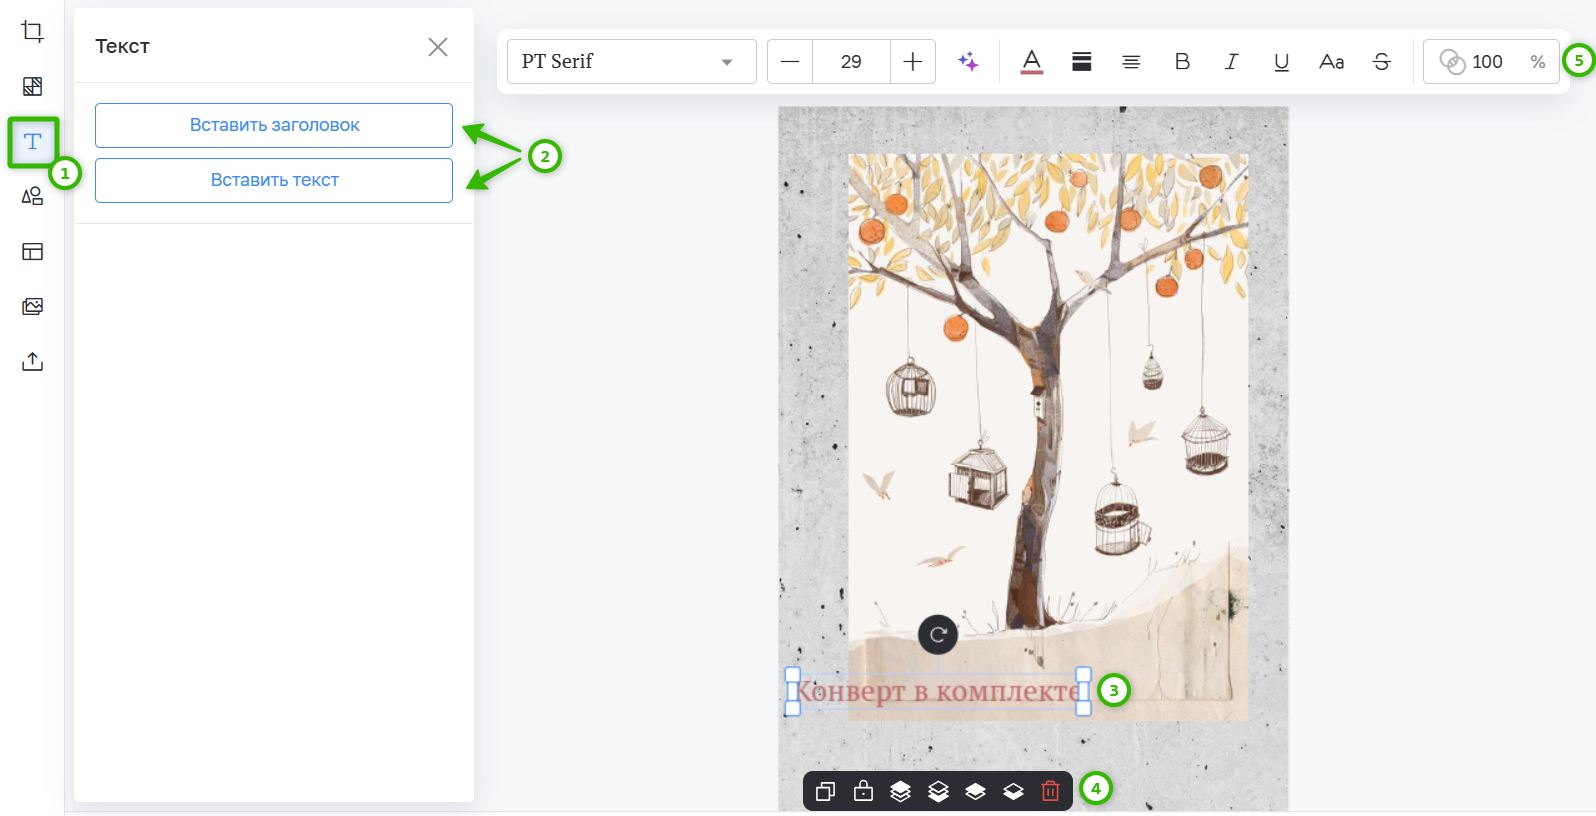Open the layout templates tool in sidebar

coord(32,251)
